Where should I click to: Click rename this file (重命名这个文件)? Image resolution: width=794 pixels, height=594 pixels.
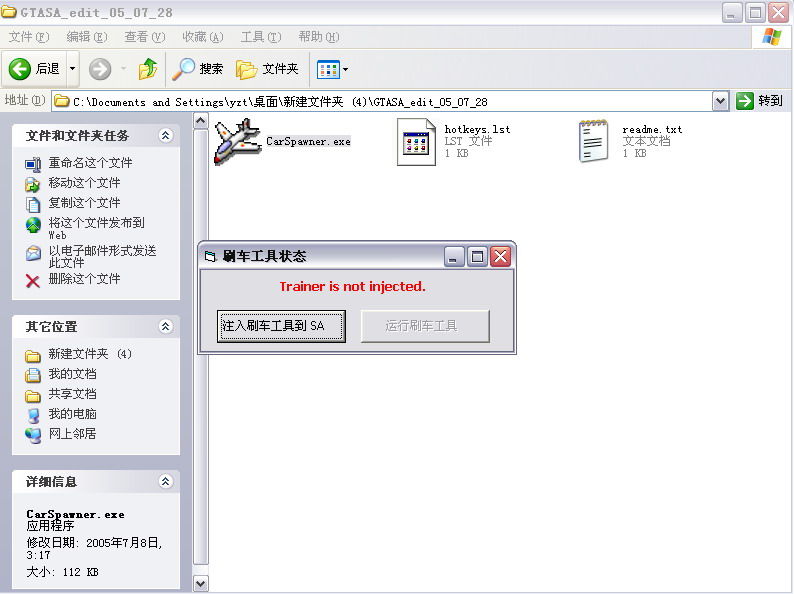tap(90, 163)
